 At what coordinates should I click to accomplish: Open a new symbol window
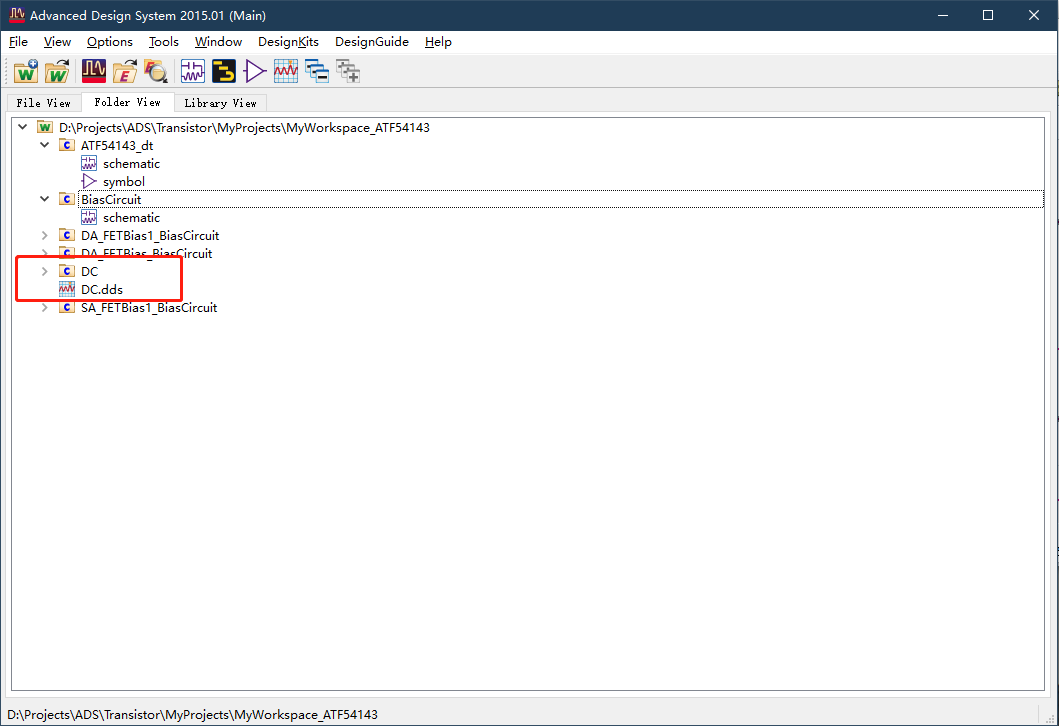(x=254, y=71)
